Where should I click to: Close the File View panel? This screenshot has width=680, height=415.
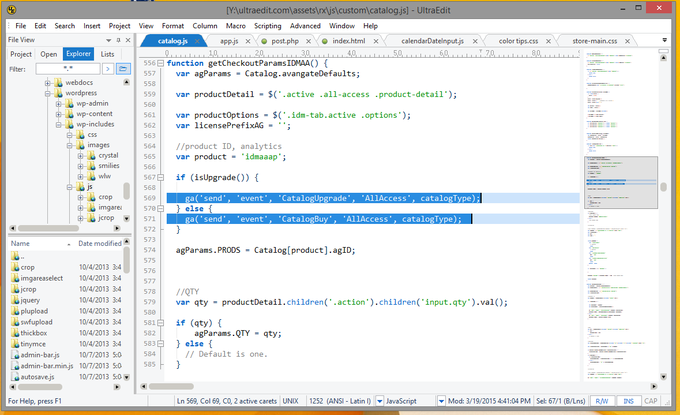pos(128,40)
